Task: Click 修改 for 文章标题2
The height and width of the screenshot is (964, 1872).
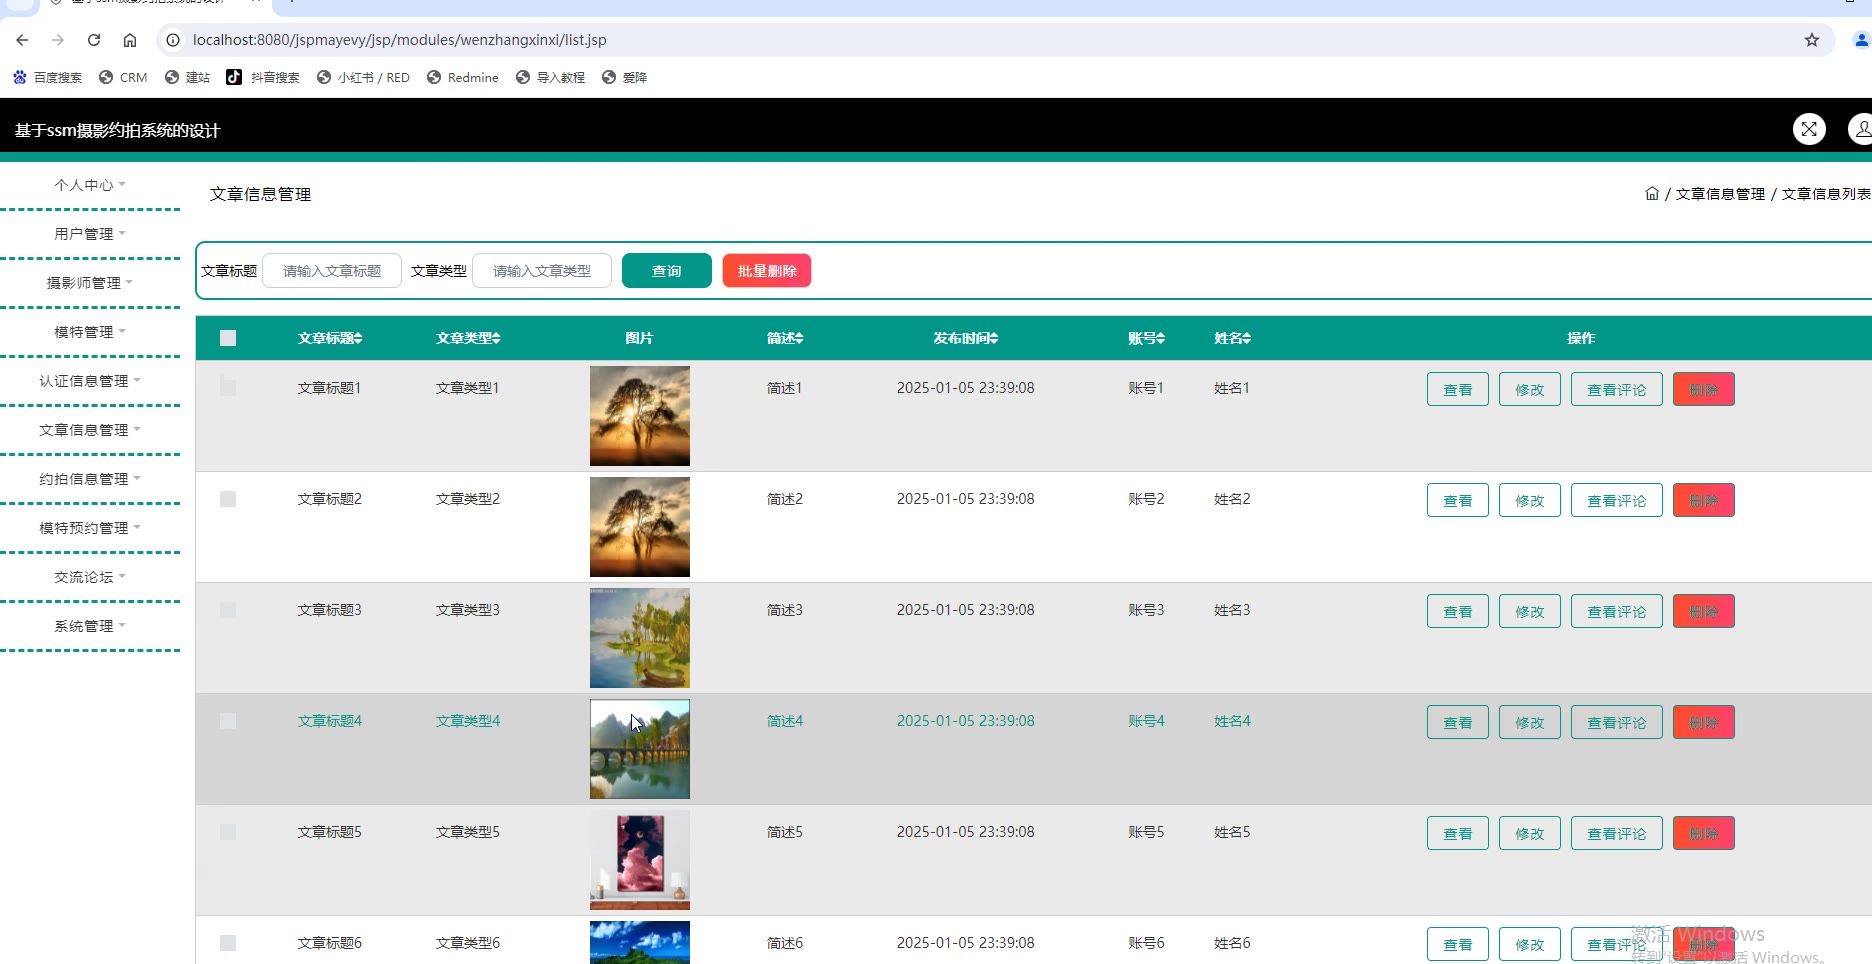Action: click(x=1530, y=500)
